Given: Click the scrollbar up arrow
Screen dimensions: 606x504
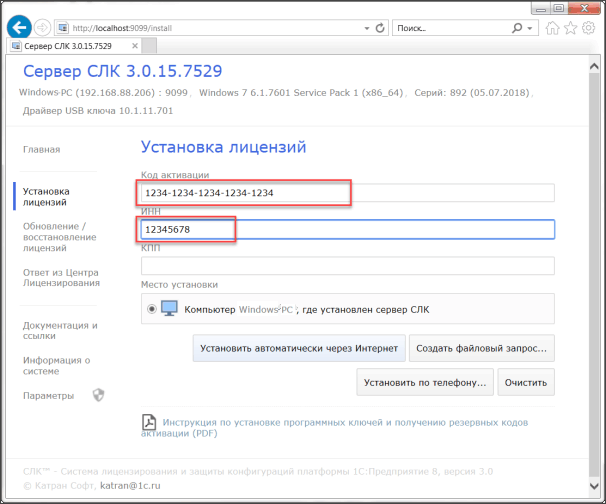Looking at the screenshot, I should (594, 66).
